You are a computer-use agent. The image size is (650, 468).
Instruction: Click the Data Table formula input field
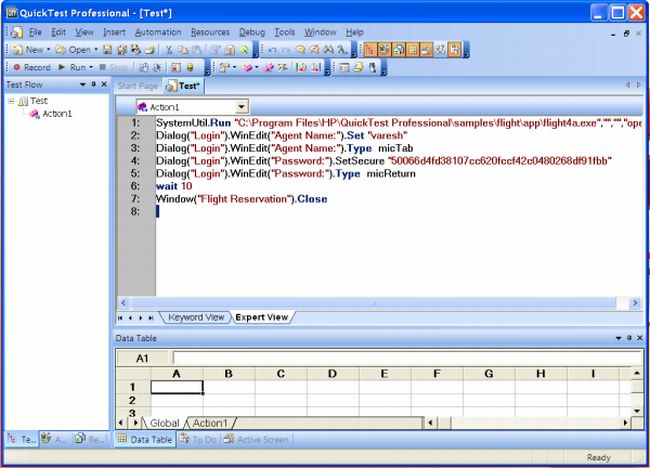click(x=408, y=358)
